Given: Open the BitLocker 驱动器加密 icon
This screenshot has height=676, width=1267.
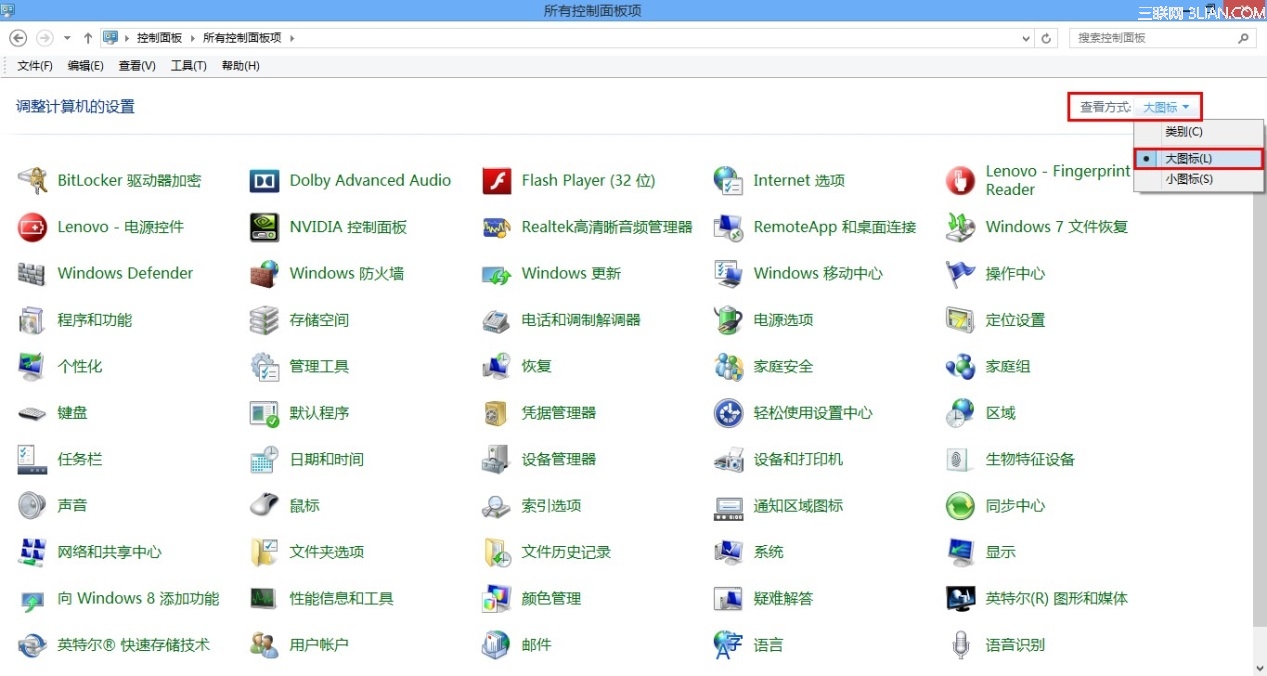Looking at the screenshot, I should coord(32,181).
